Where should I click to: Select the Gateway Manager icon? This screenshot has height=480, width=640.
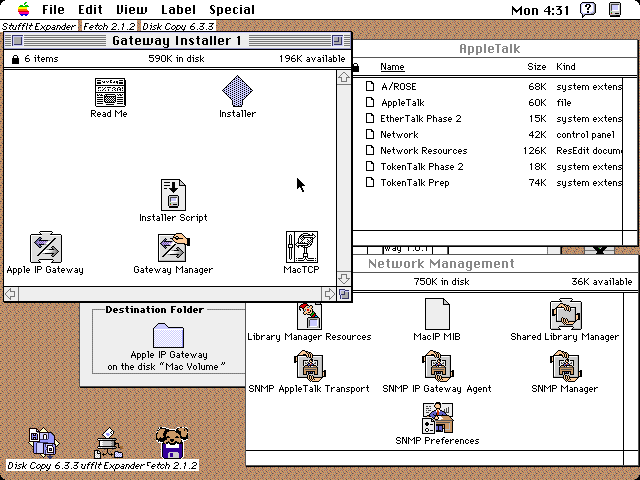[174, 247]
